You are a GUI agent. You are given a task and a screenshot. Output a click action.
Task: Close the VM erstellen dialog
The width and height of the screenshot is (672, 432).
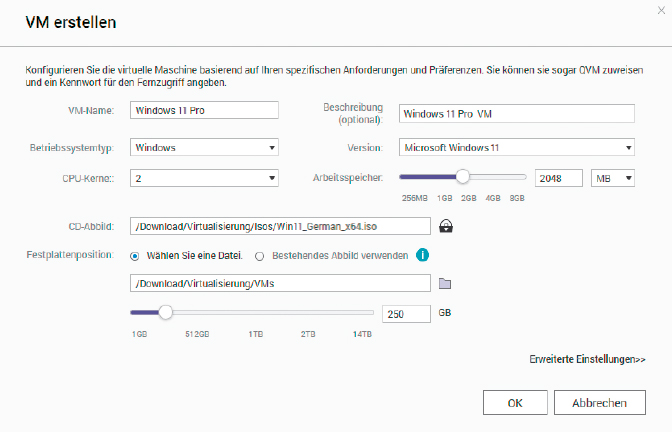coord(661,10)
